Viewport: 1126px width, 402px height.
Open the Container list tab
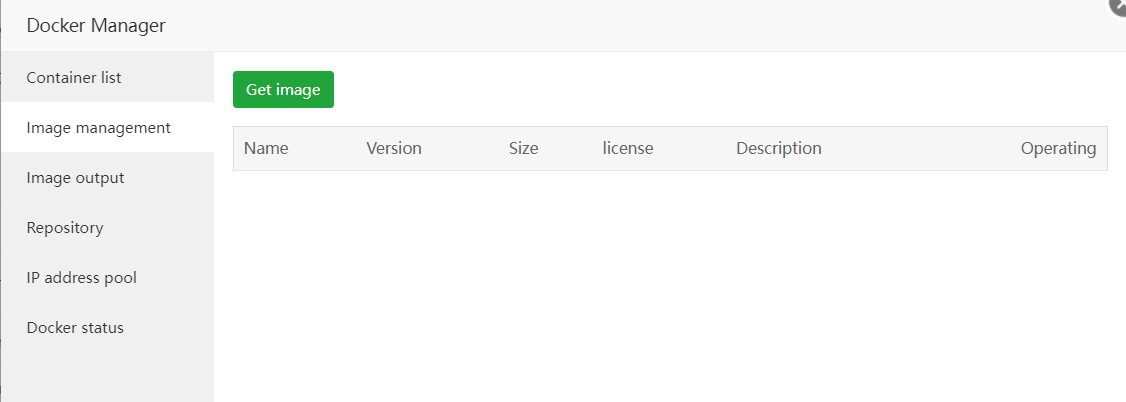[74, 77]
